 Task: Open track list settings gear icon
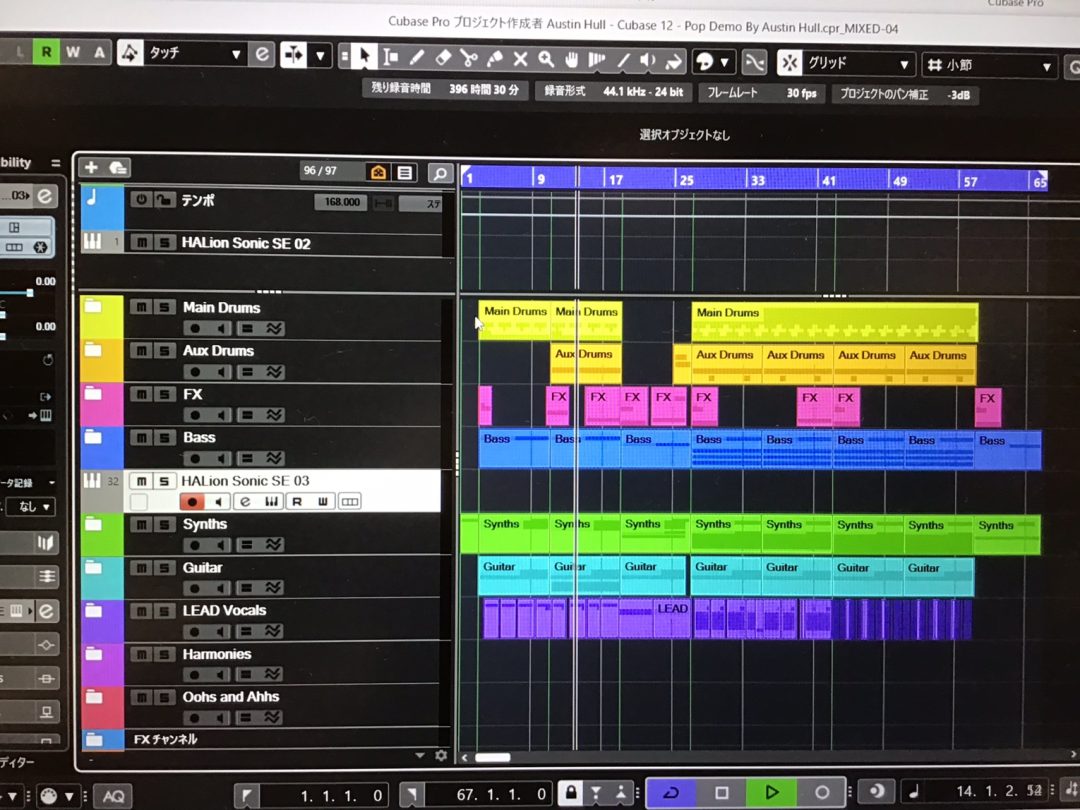442,756
